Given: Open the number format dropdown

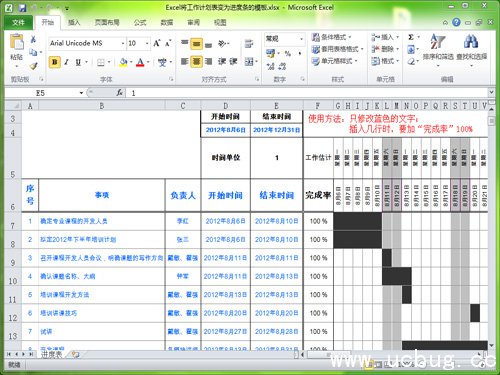Looking at the screenshot, I should tap(301, 39).
